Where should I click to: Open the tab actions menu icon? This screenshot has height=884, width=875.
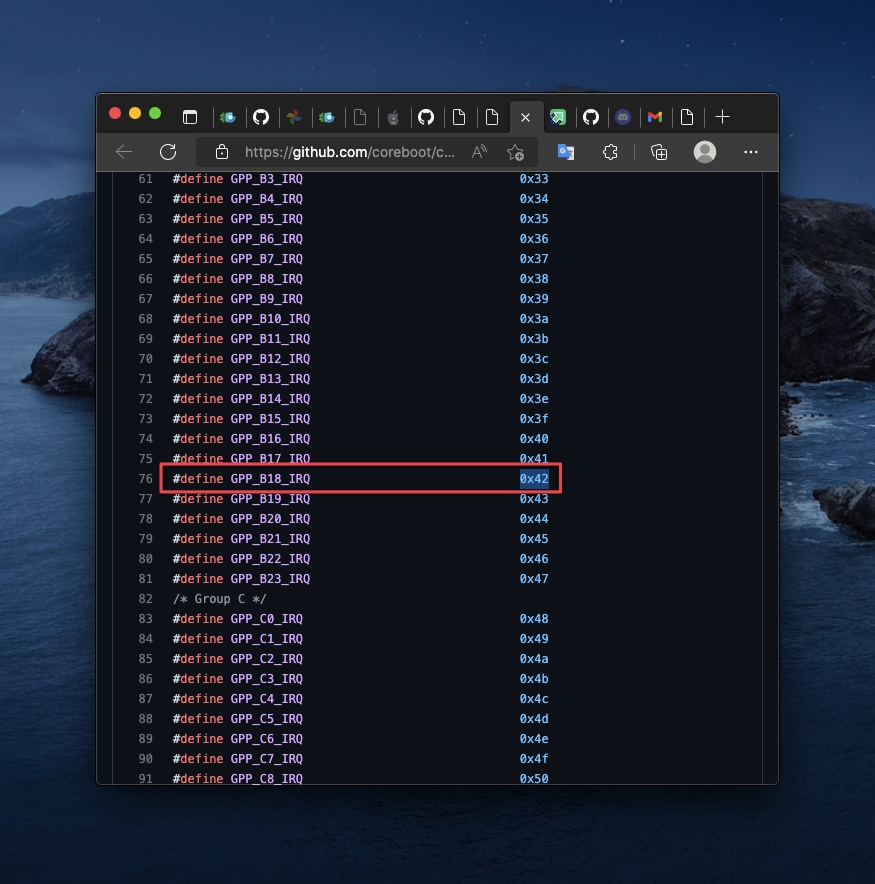189,117
